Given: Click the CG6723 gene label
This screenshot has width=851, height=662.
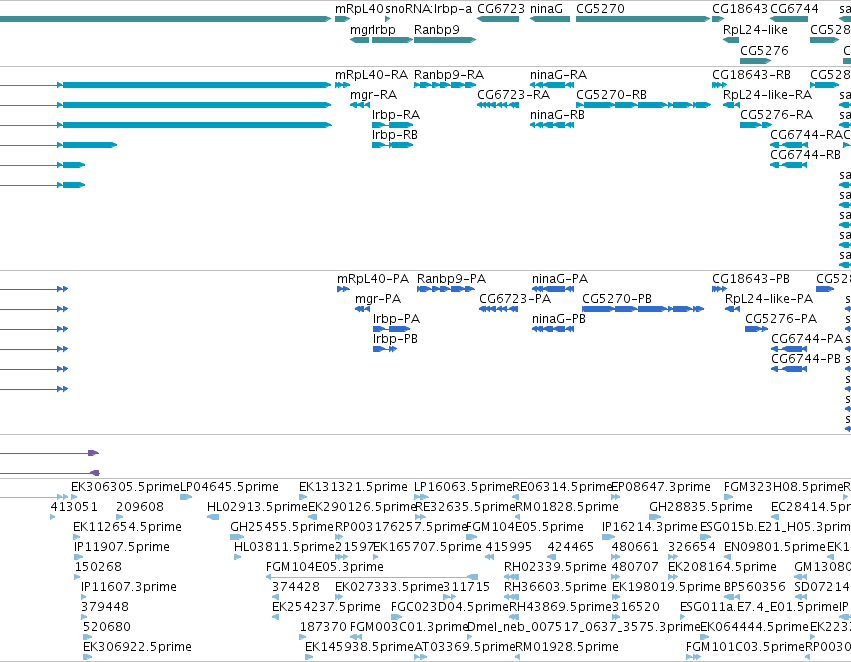Looking at the screenshot, I should click(500, 9).
